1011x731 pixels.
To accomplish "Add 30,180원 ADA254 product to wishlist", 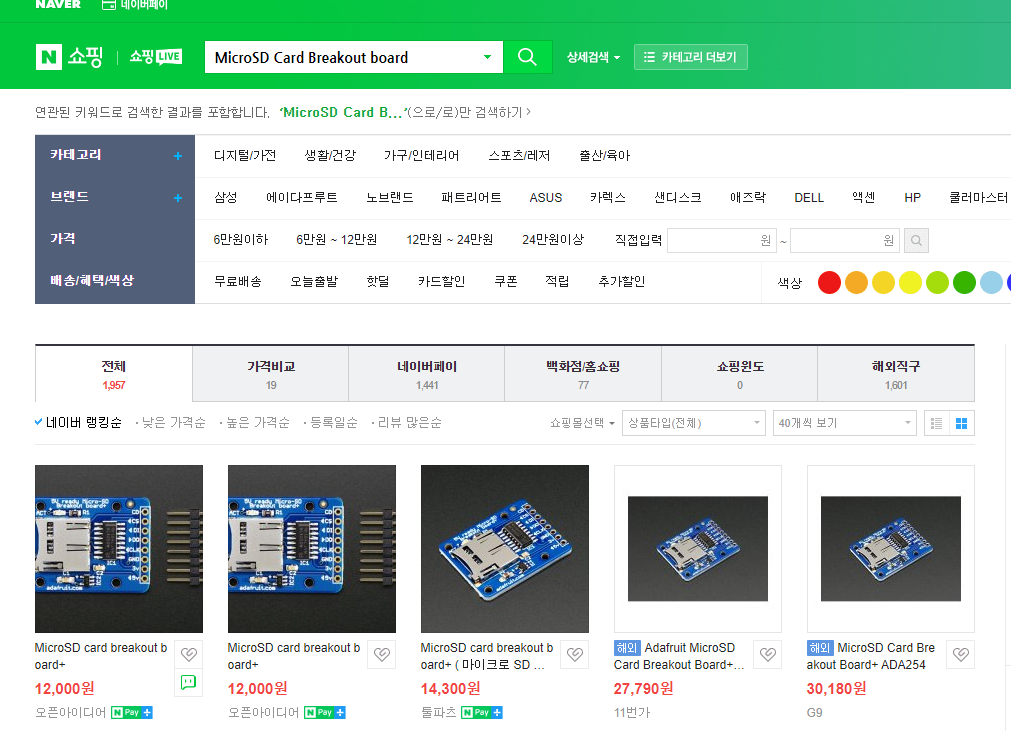I will pos(960,654).
